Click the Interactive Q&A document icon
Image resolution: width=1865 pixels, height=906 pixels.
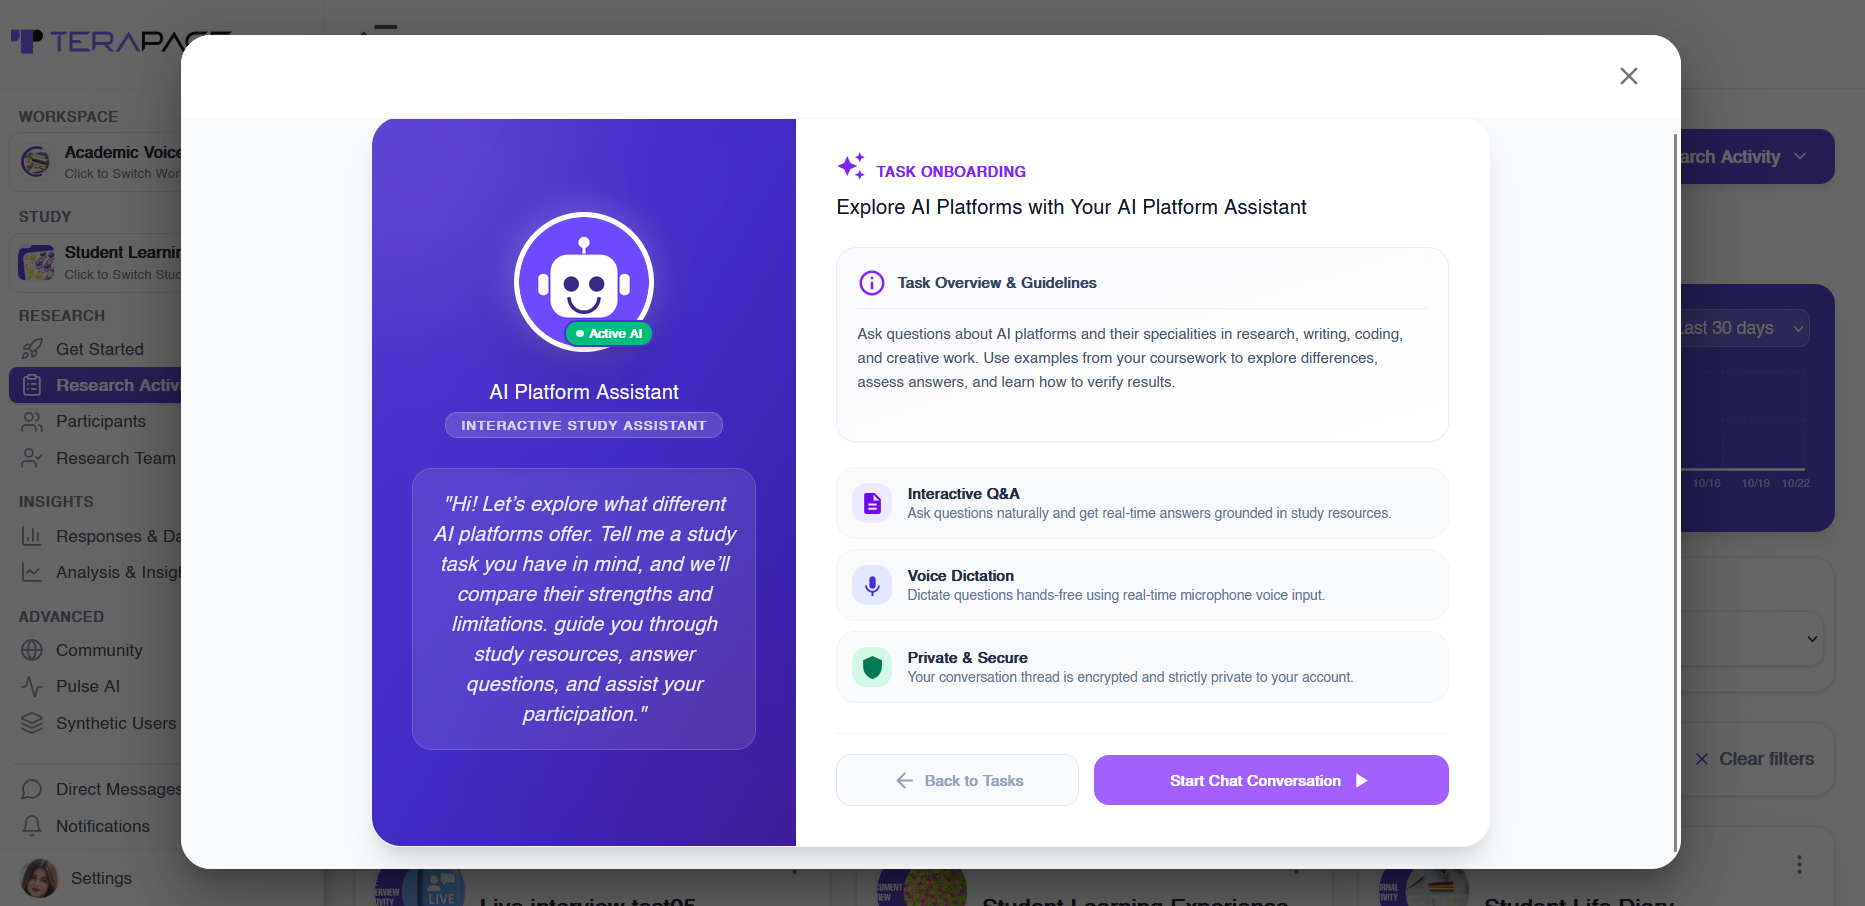(x=872, y=503)
